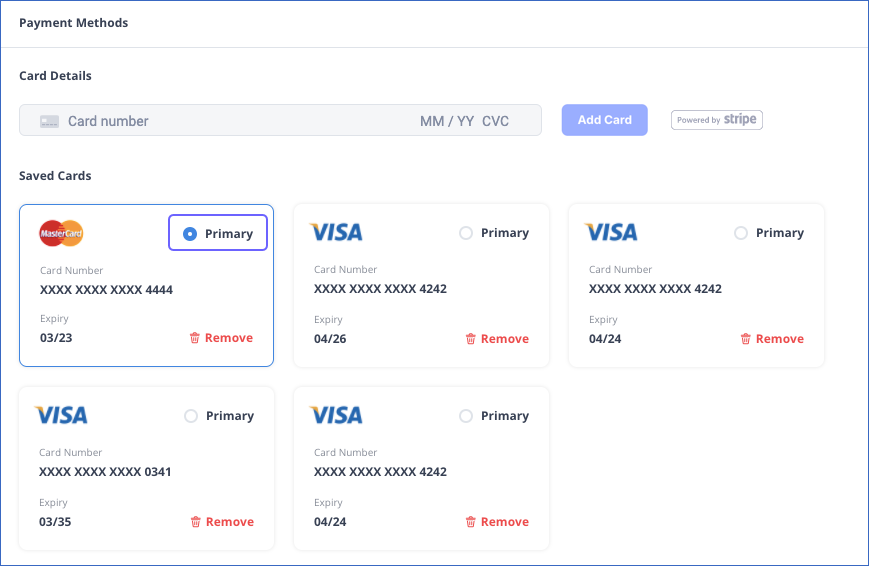The image size is (869, 566).
Task: Click the Card Details label
Action: click(x=55, y=76)
